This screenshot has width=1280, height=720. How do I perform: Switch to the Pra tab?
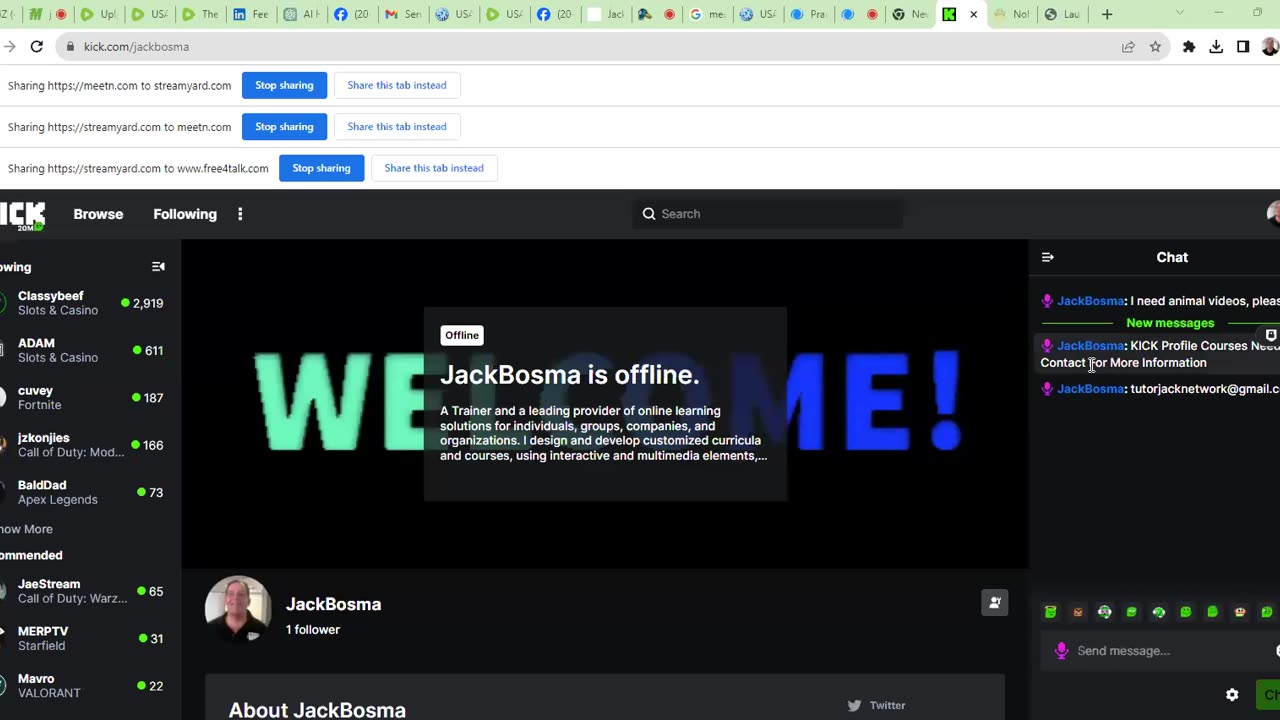click(808, 14)
